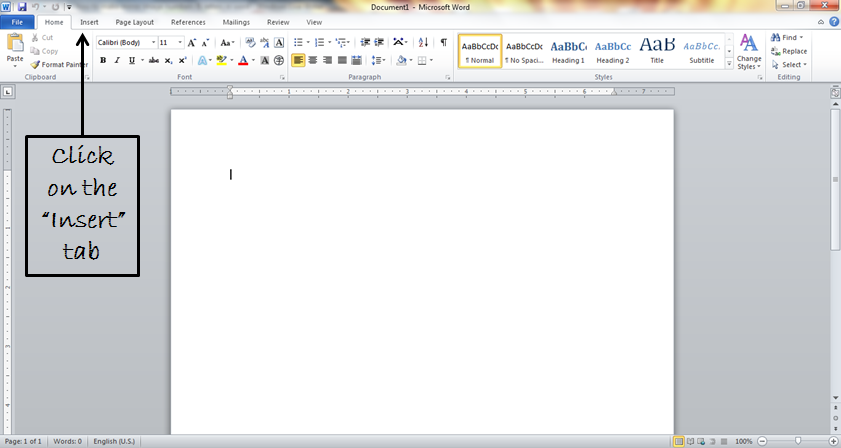
Task: Click the Multilevel List icon
Action: point(342,42)
